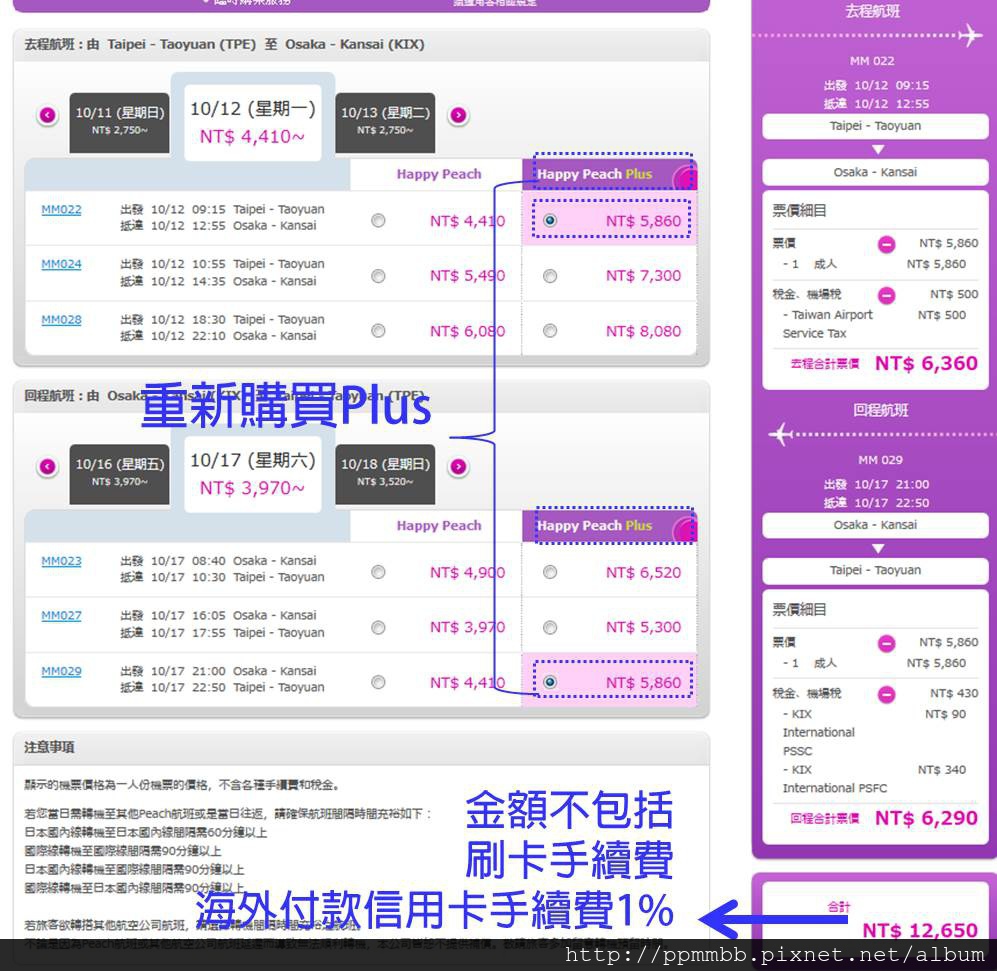This screenshot has height=971, width=997.
Task: Choose MM022 Happy Peach fare NT$ 4,410
Action: 378,221
